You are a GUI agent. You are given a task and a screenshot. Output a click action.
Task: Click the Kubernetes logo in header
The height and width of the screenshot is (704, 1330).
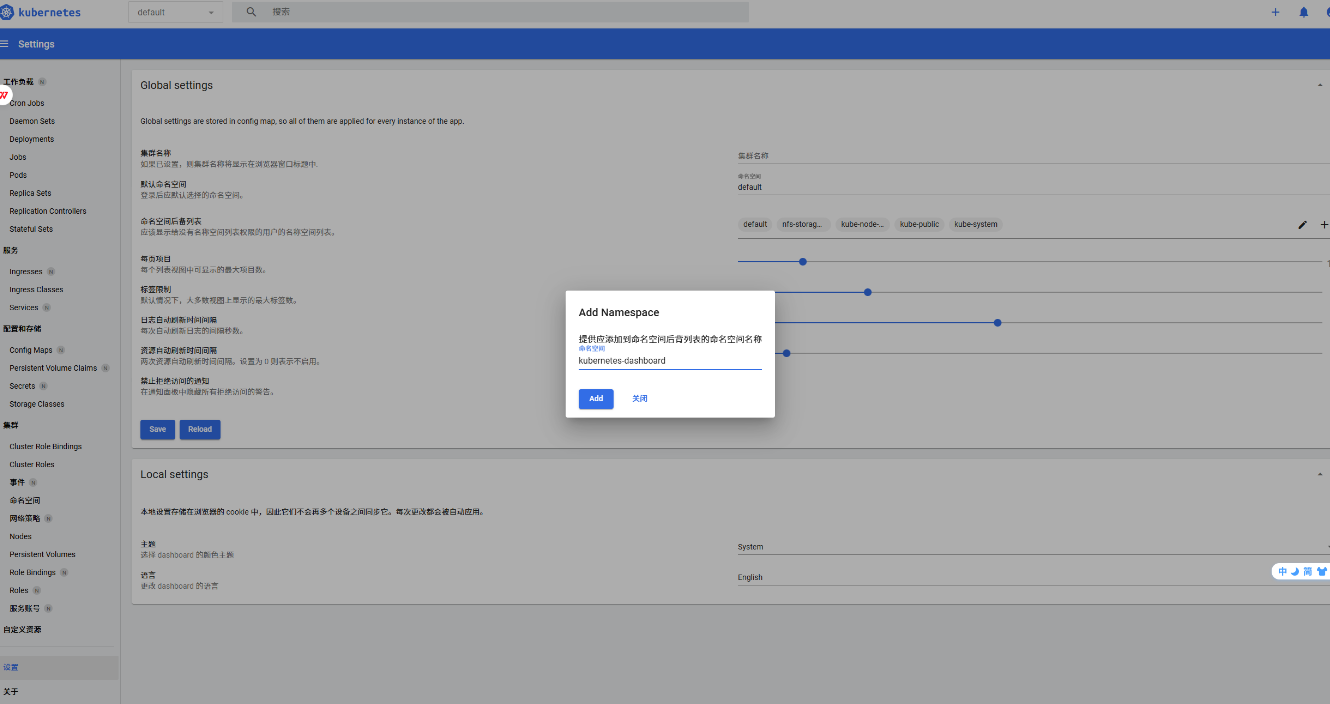click(9, 12)
